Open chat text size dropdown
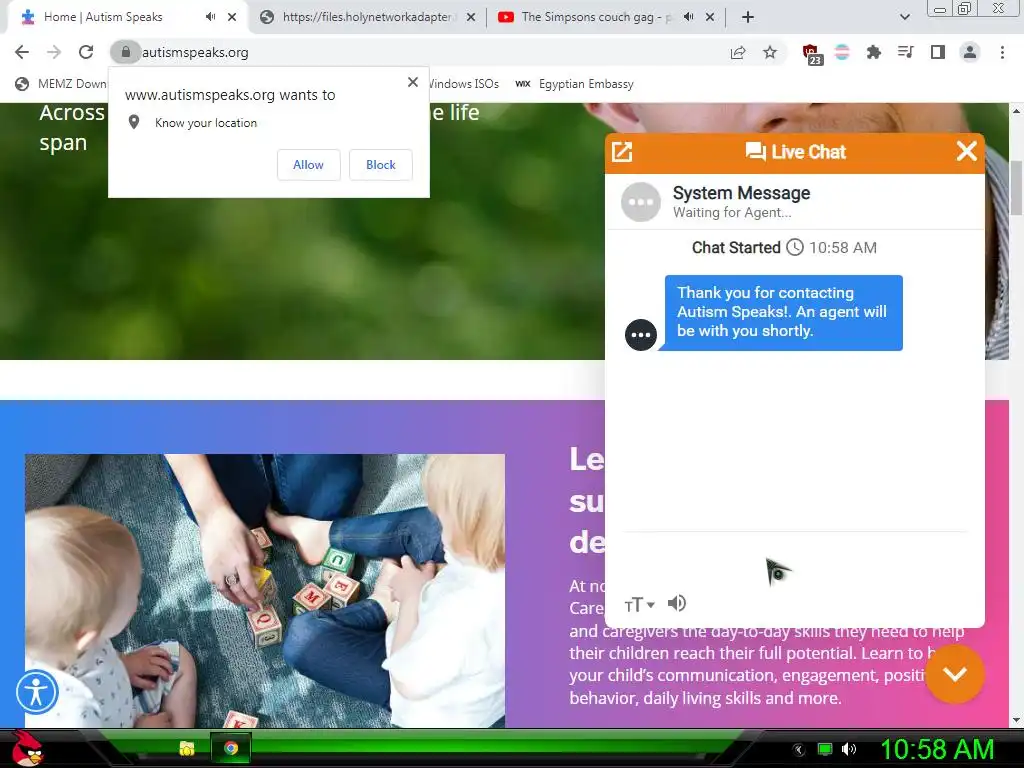The image size is (1024, 768). tap(639, 605)
